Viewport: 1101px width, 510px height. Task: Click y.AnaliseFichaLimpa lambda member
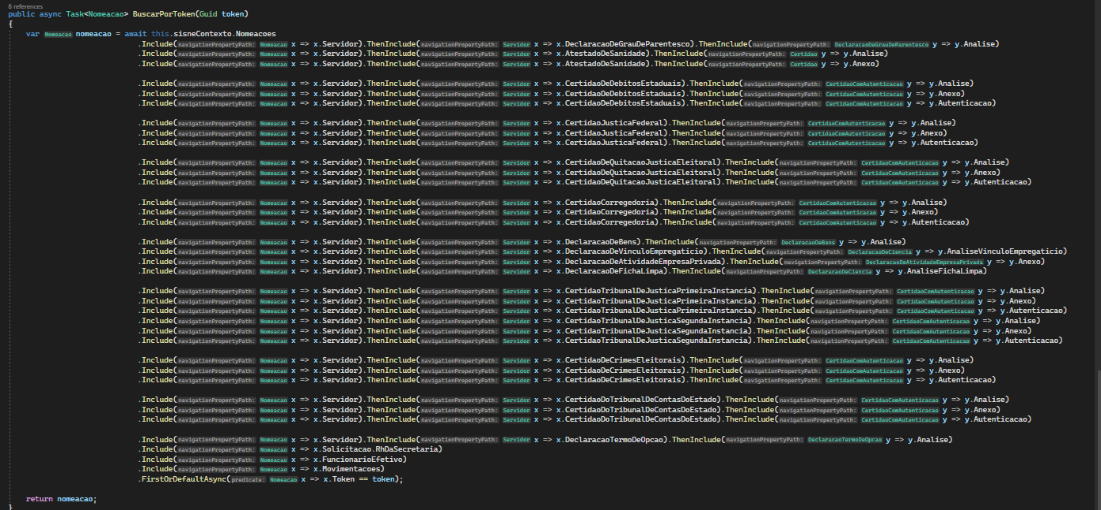[942, 271]
